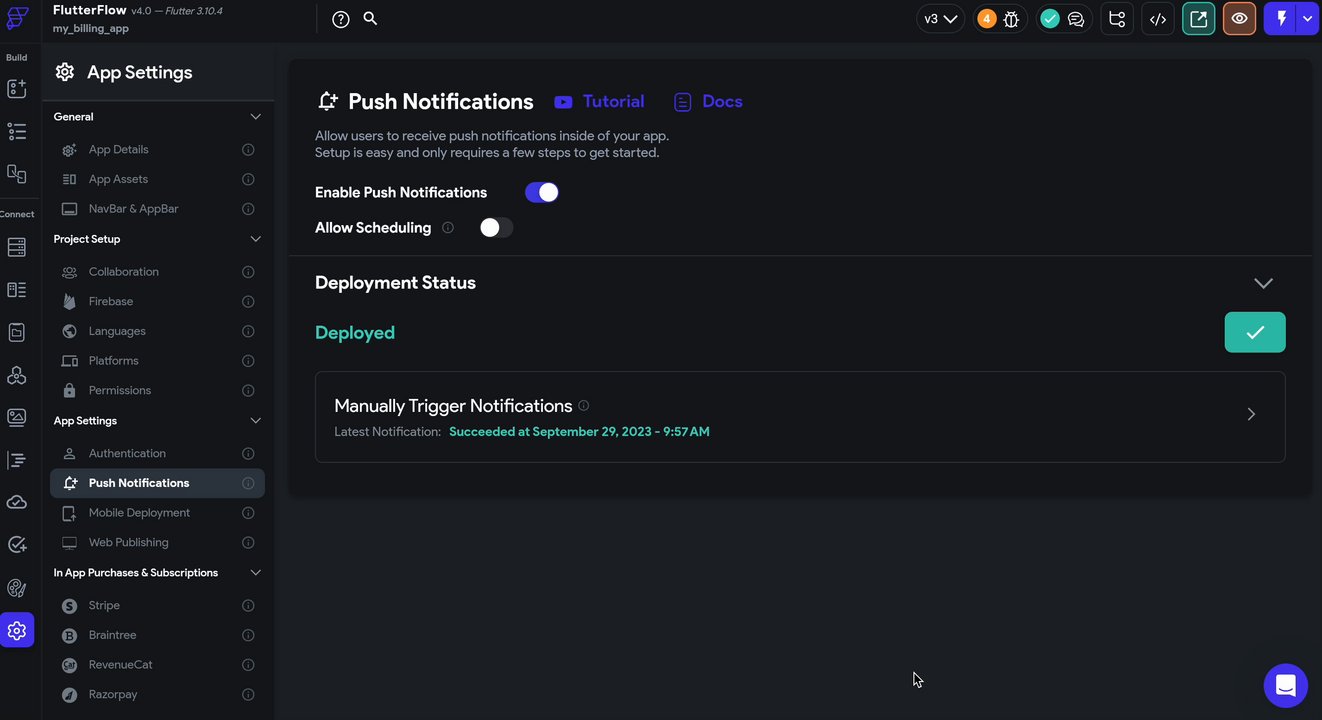1322x720 pixels.
Task: Click the lightning bolt run icon
Action: pyautogui.click(x=1281, y=19)
